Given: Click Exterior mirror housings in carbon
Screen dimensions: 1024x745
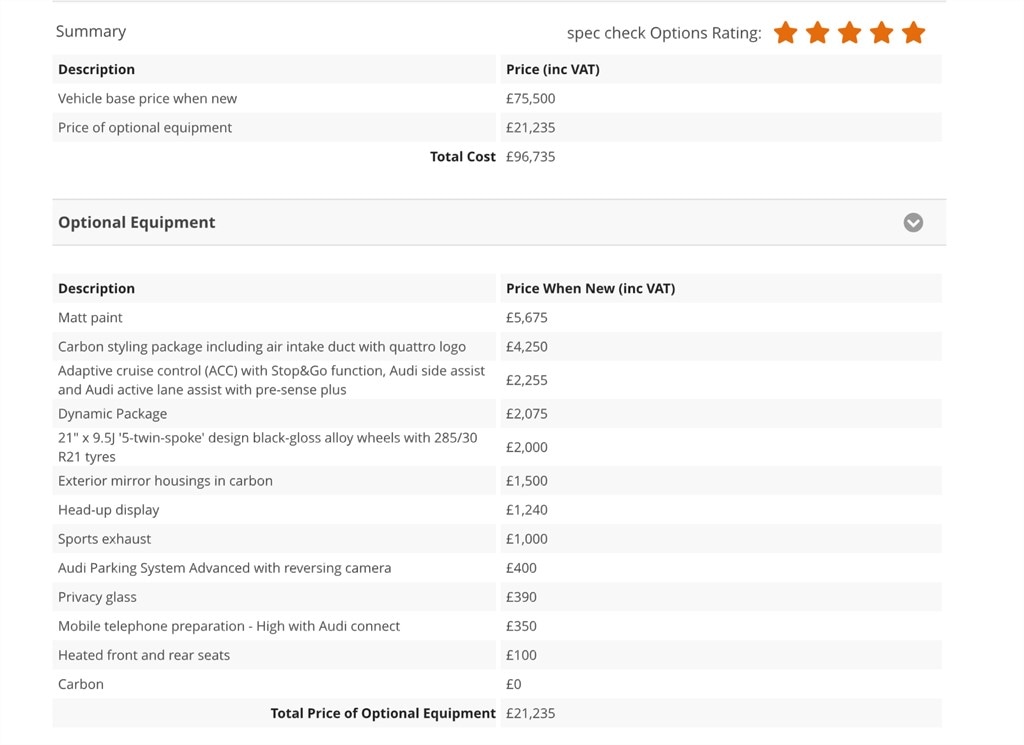Looking at the screenshot, I should [165, 481].
